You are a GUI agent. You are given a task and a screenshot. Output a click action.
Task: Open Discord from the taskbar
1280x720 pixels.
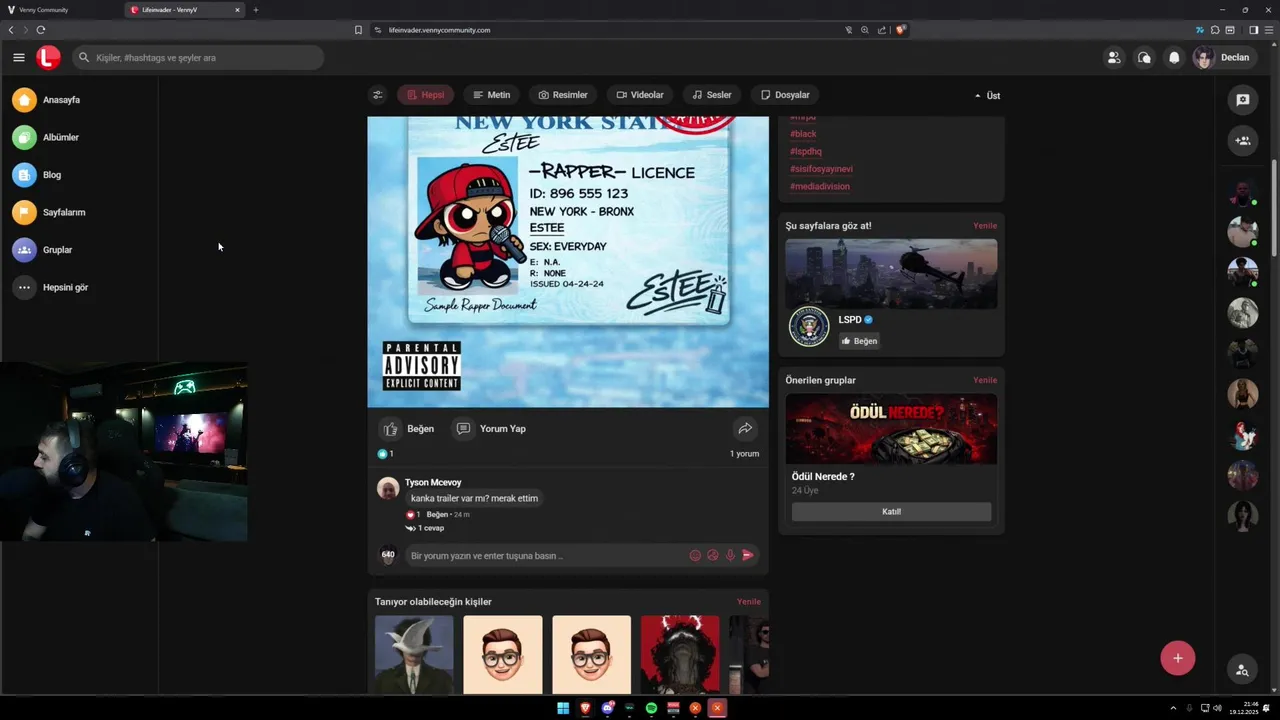[607, 708]
